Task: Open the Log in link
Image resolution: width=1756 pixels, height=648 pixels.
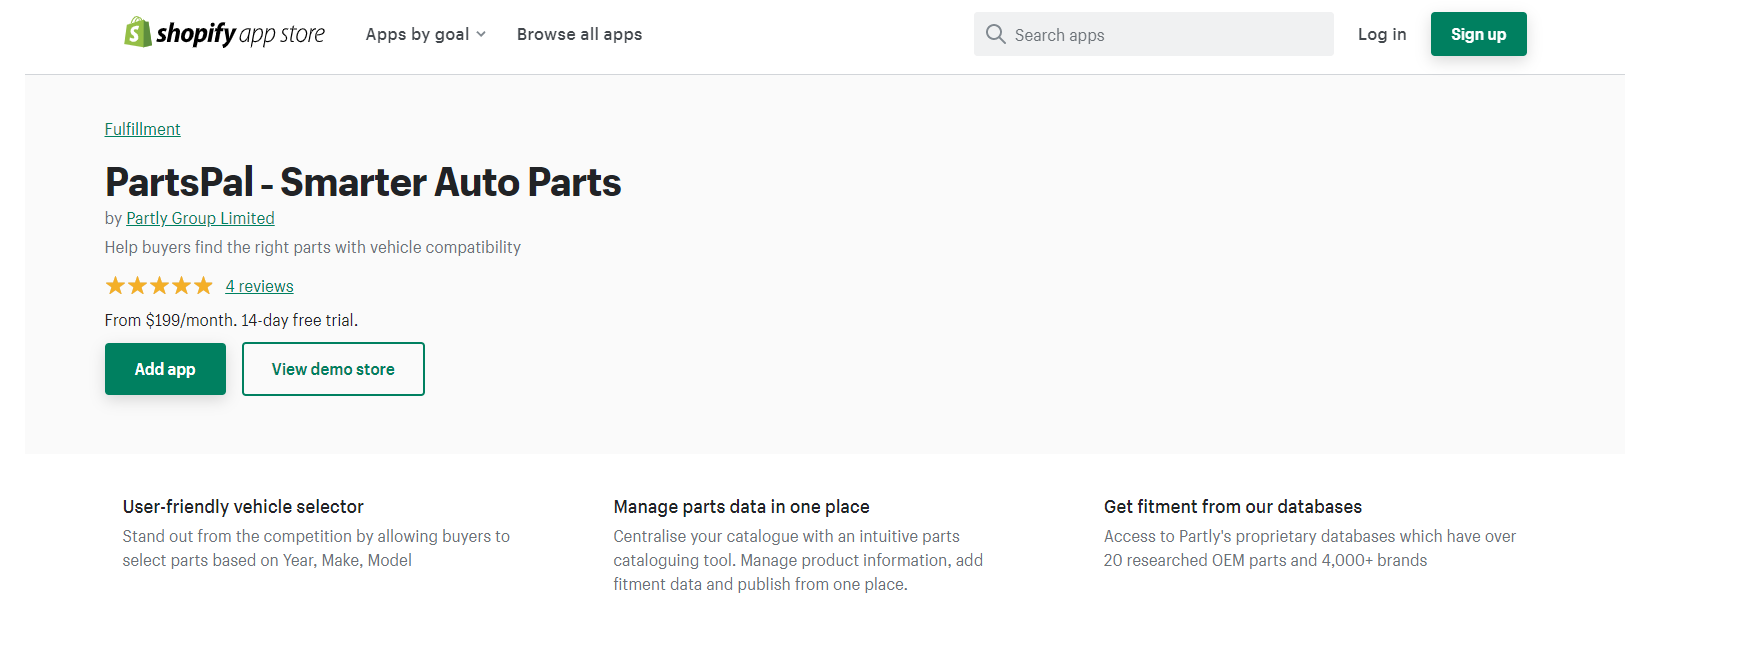Action: (x=1381, y=34)
